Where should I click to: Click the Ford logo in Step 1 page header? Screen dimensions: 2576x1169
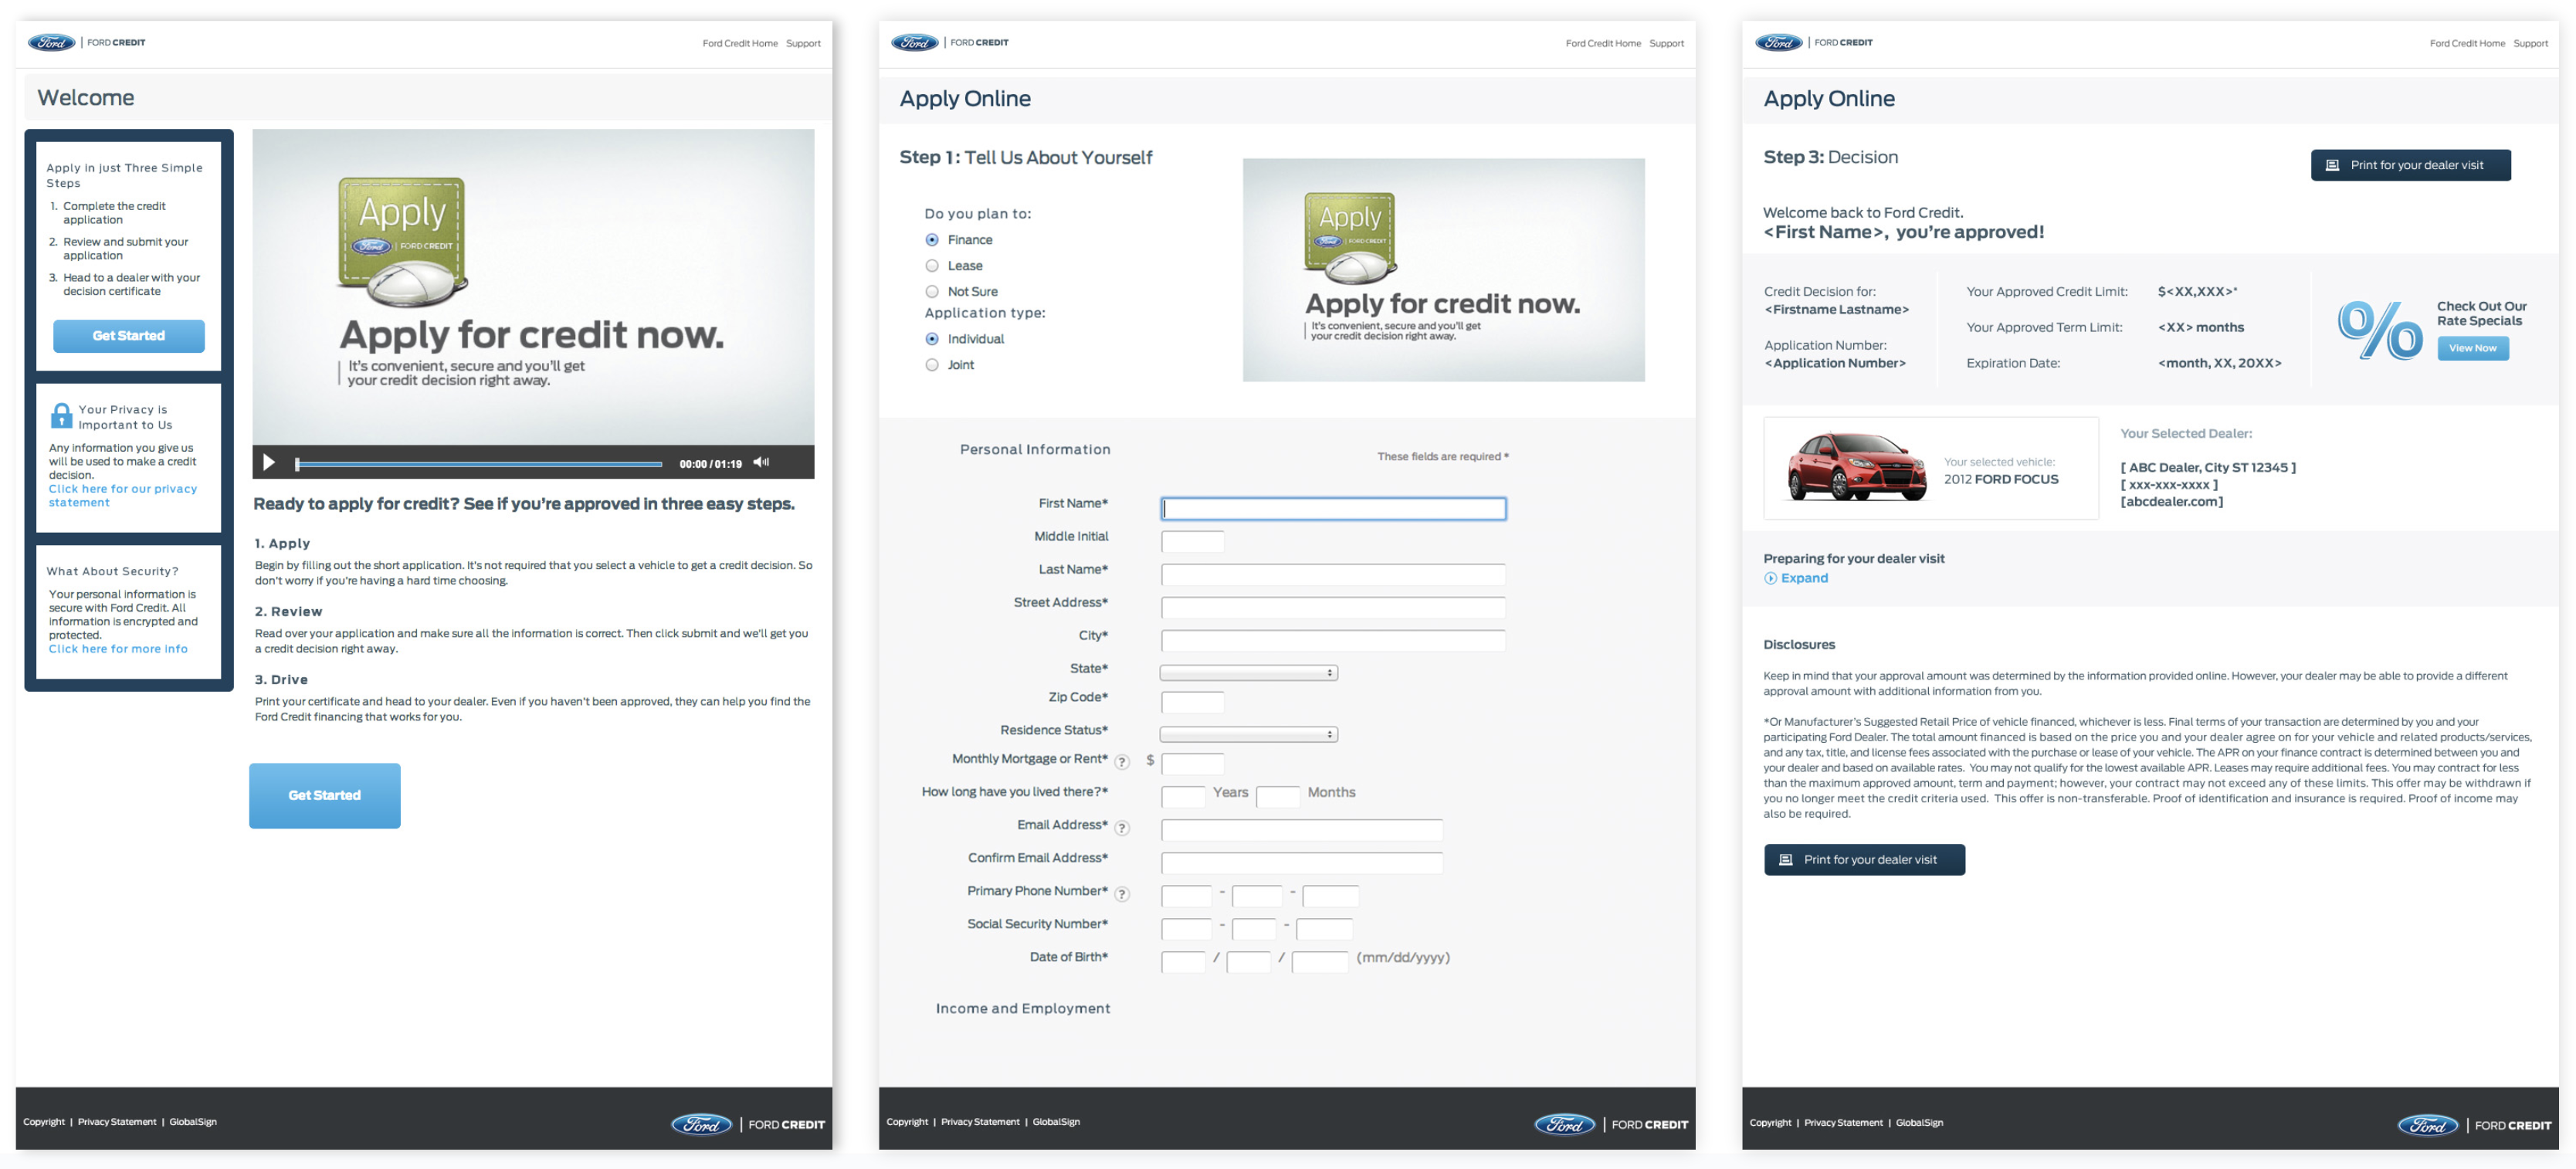pyautogui.click(x=914, y=43)
